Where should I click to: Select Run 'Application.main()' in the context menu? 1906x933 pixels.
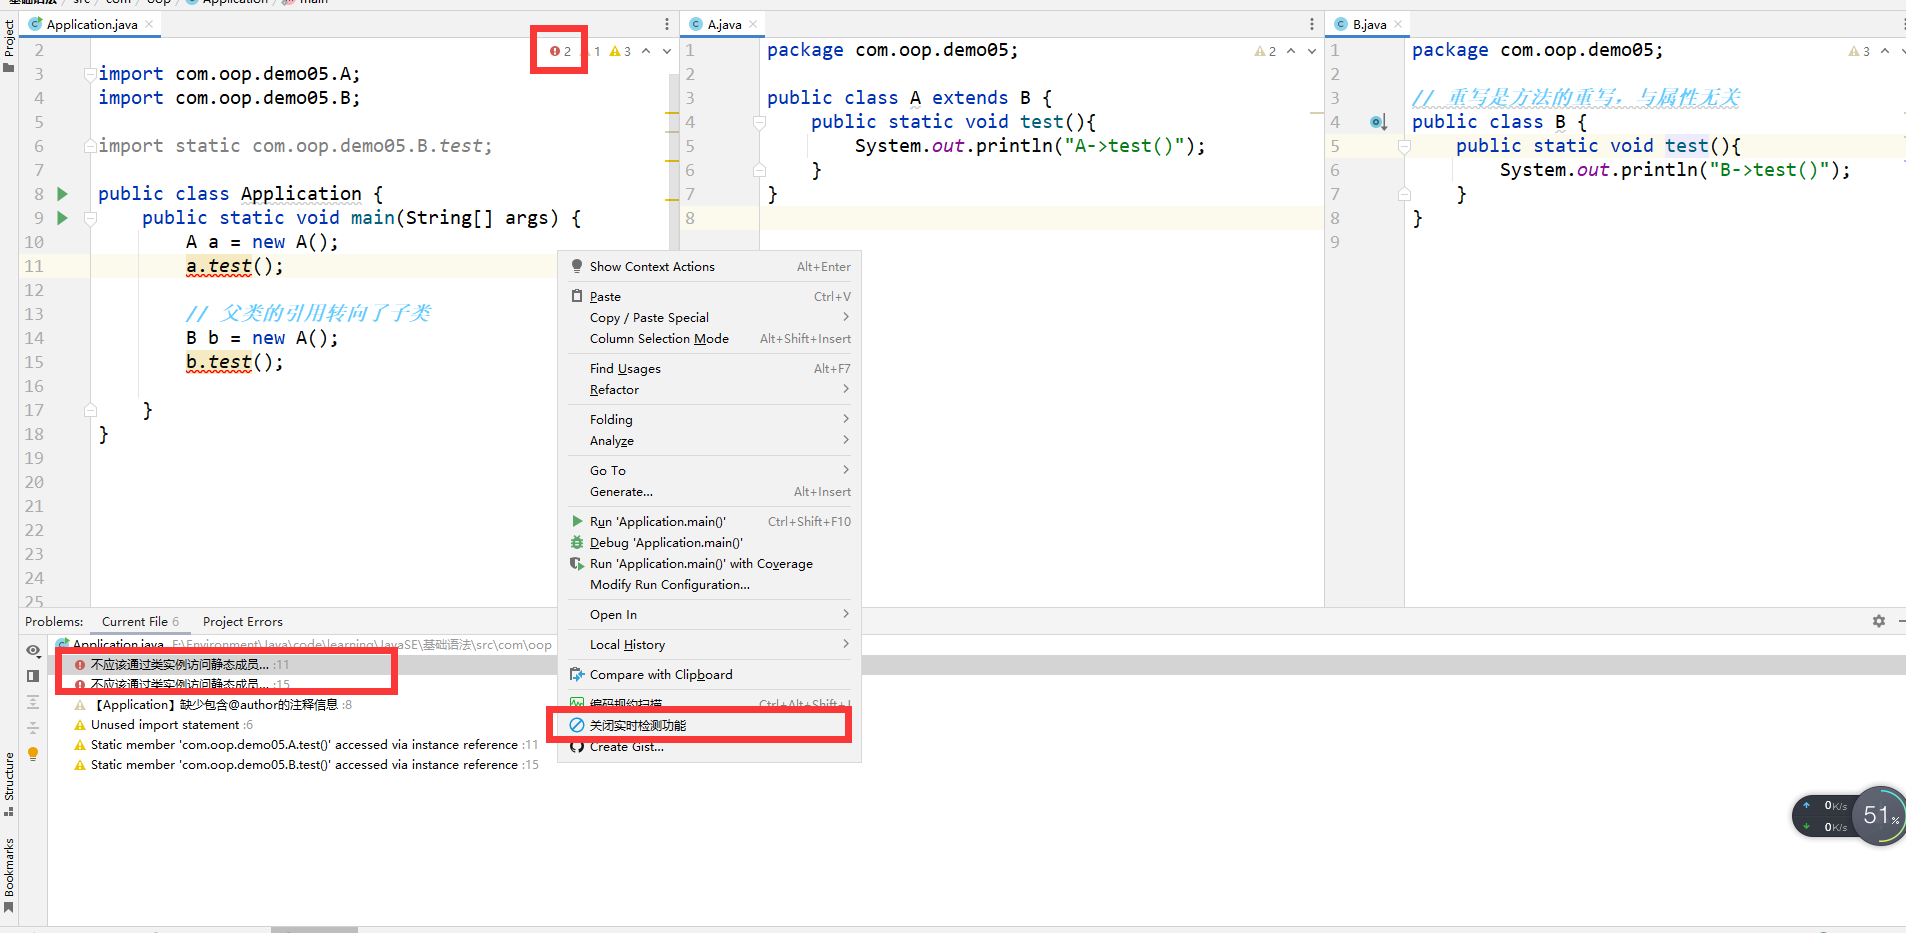coord(709,522)
